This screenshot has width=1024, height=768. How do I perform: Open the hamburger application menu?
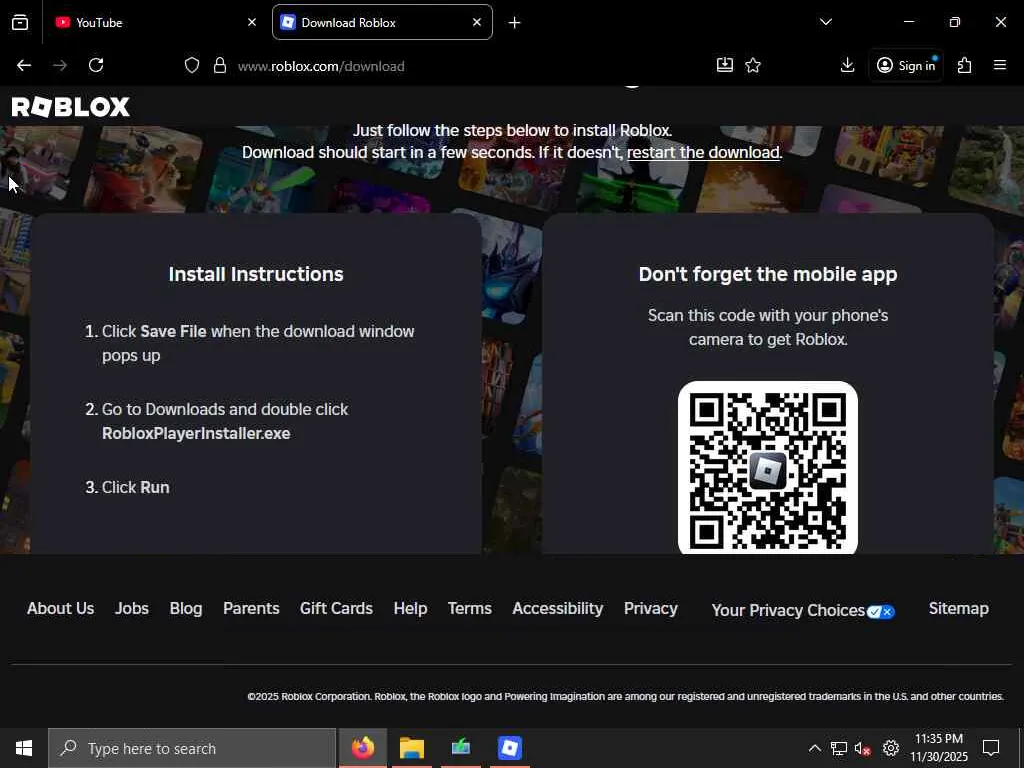[1000, 65]
